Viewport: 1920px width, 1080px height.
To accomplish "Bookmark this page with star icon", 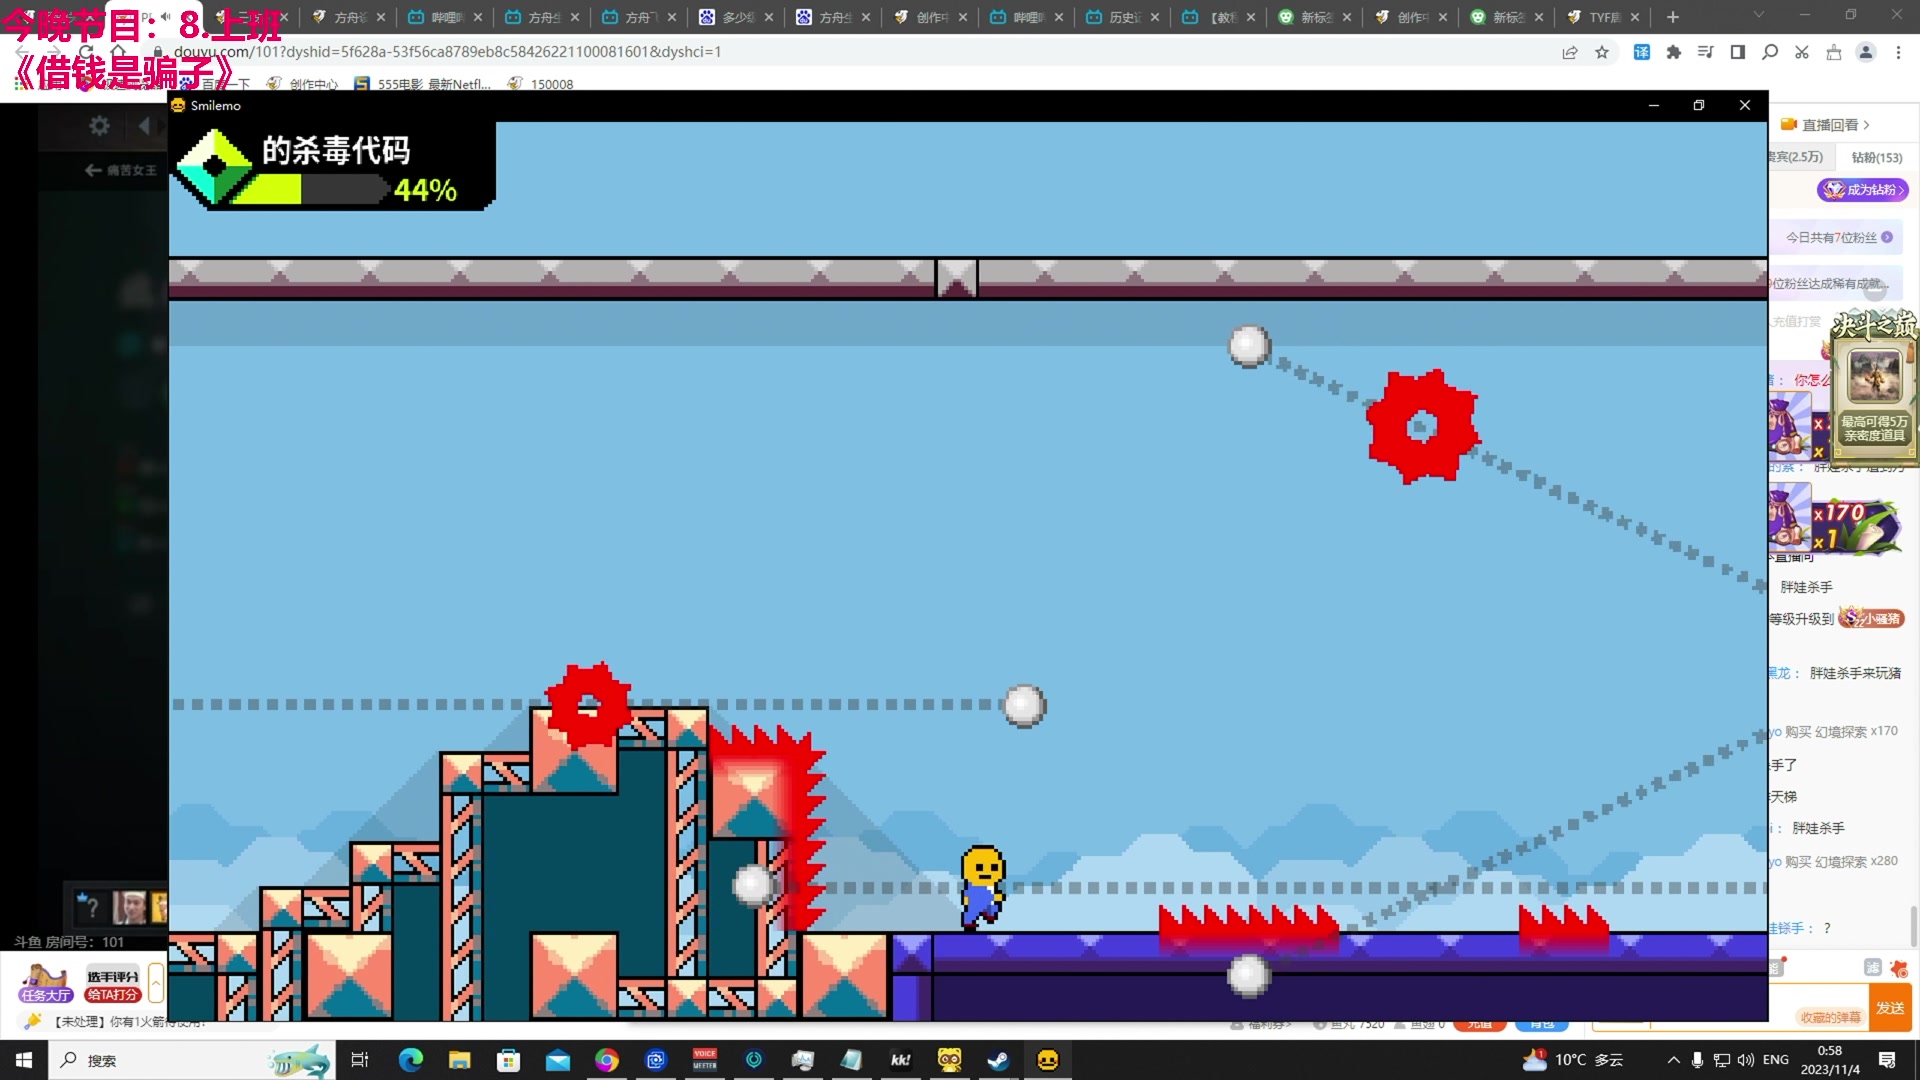I will point(1602,52).
